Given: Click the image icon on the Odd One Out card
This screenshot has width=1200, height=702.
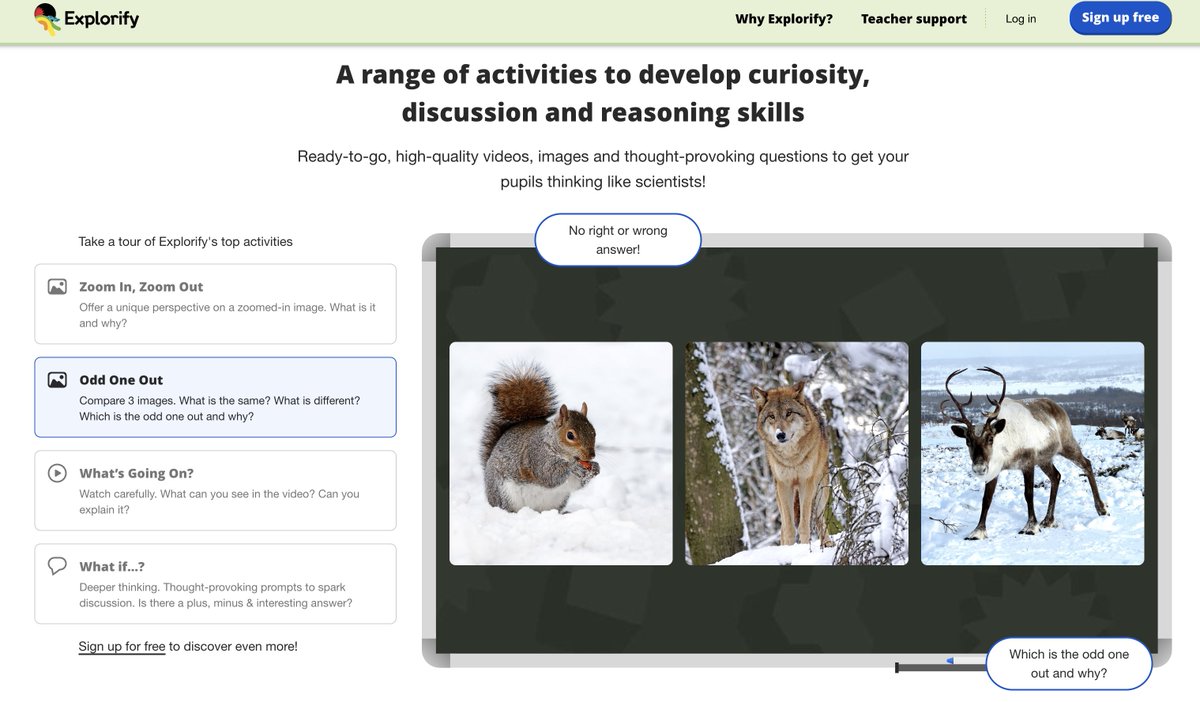Looking at the screenshot, I should pyautogui.click(x=58, y=378).
